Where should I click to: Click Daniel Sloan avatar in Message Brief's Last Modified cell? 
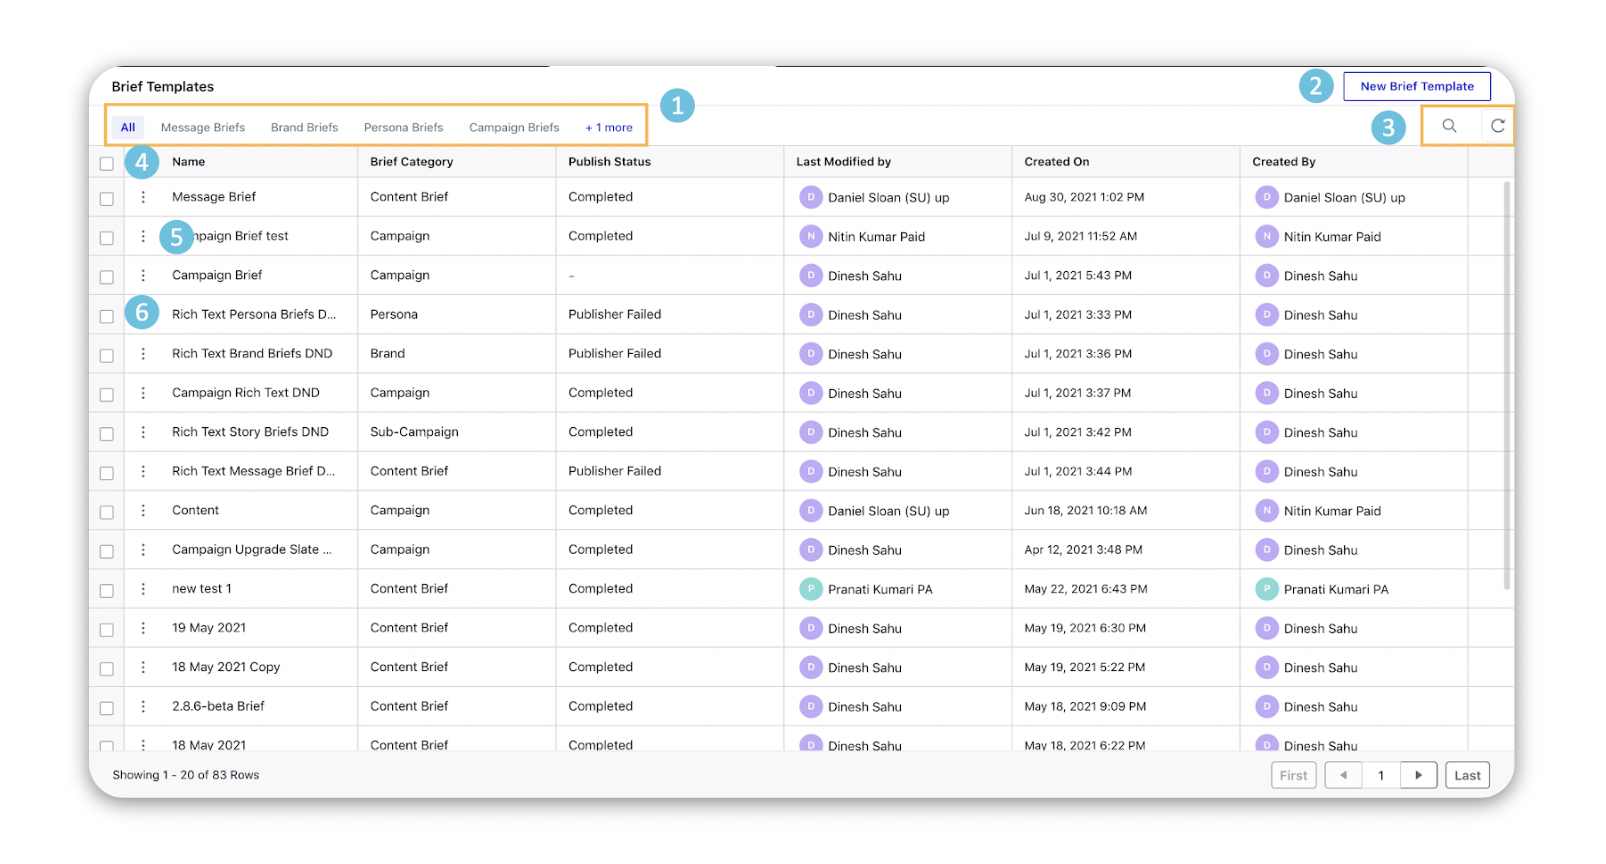(811, 197)
